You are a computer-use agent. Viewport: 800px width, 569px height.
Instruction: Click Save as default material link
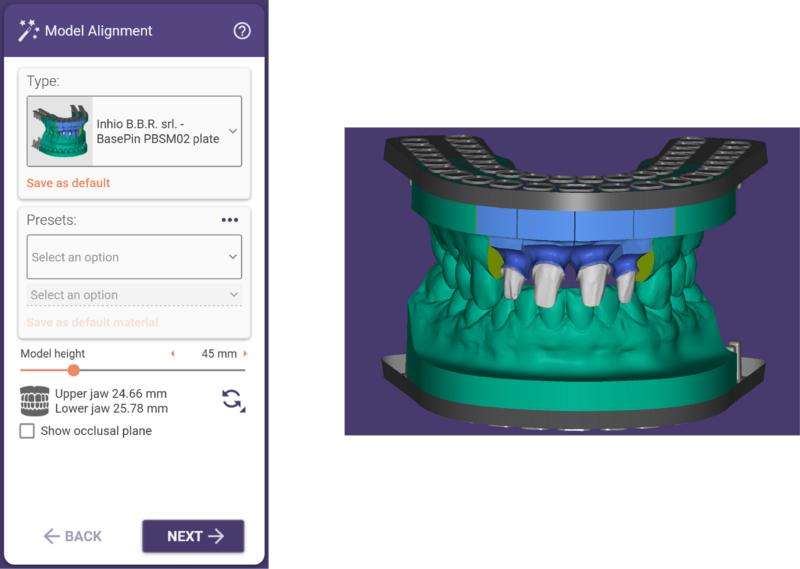click(x=92, y=323)
